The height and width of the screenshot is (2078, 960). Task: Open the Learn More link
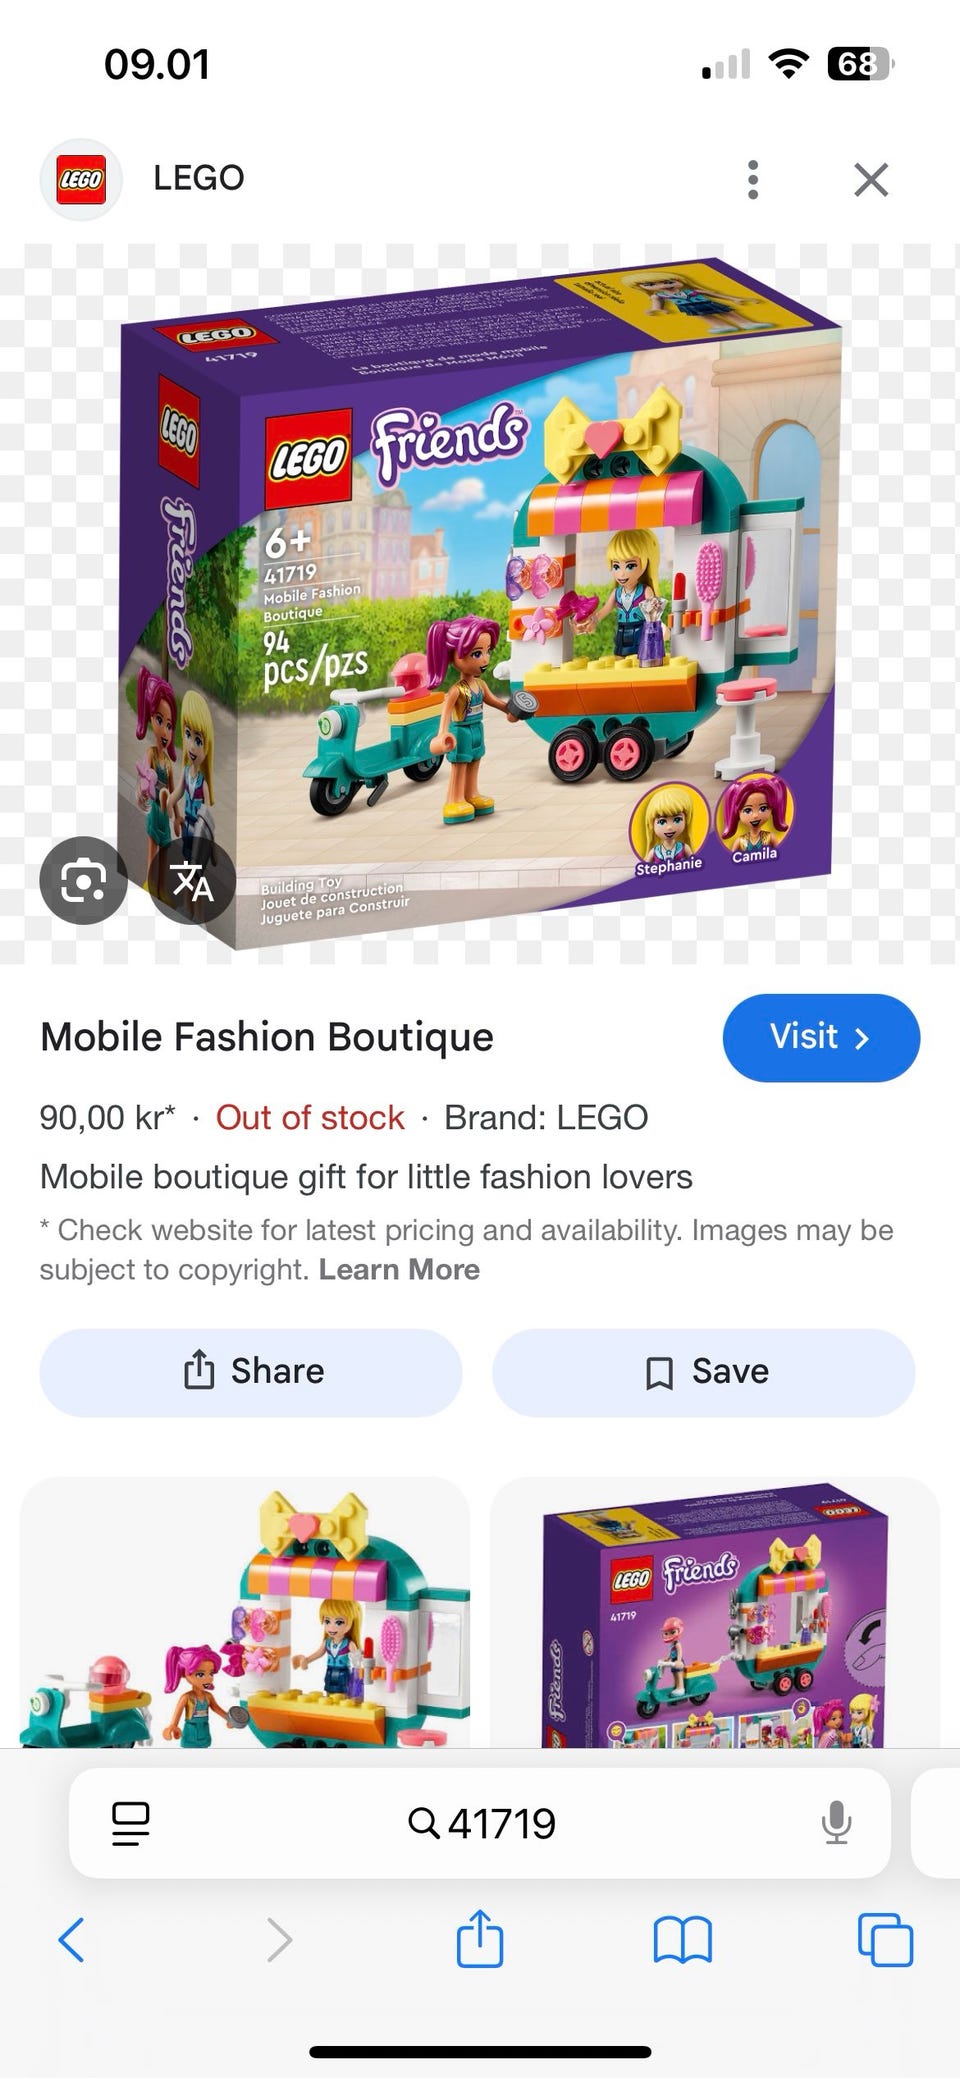click(x=399, y=1269)
